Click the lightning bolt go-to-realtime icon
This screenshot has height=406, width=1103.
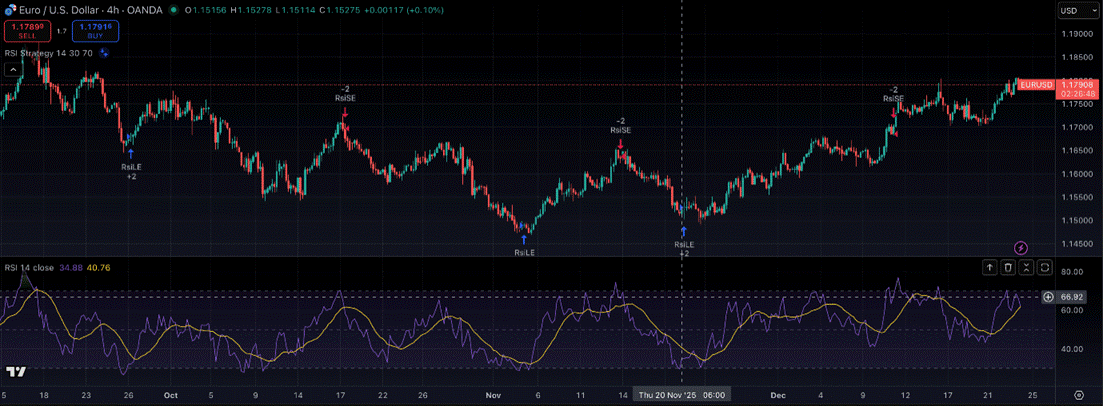pos(1020,247)
